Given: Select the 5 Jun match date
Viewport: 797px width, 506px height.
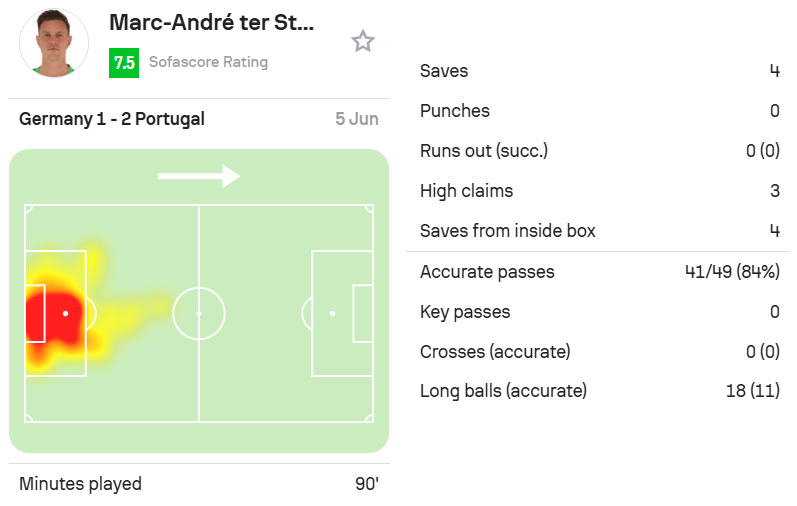Looking at the screenshot, I should click(357, 119).
